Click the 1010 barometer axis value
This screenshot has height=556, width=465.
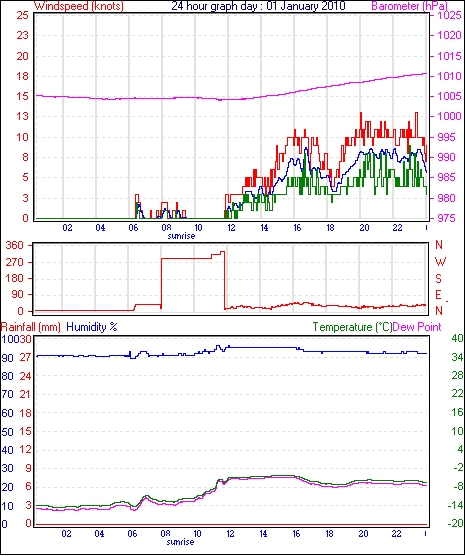pos(449,76)
